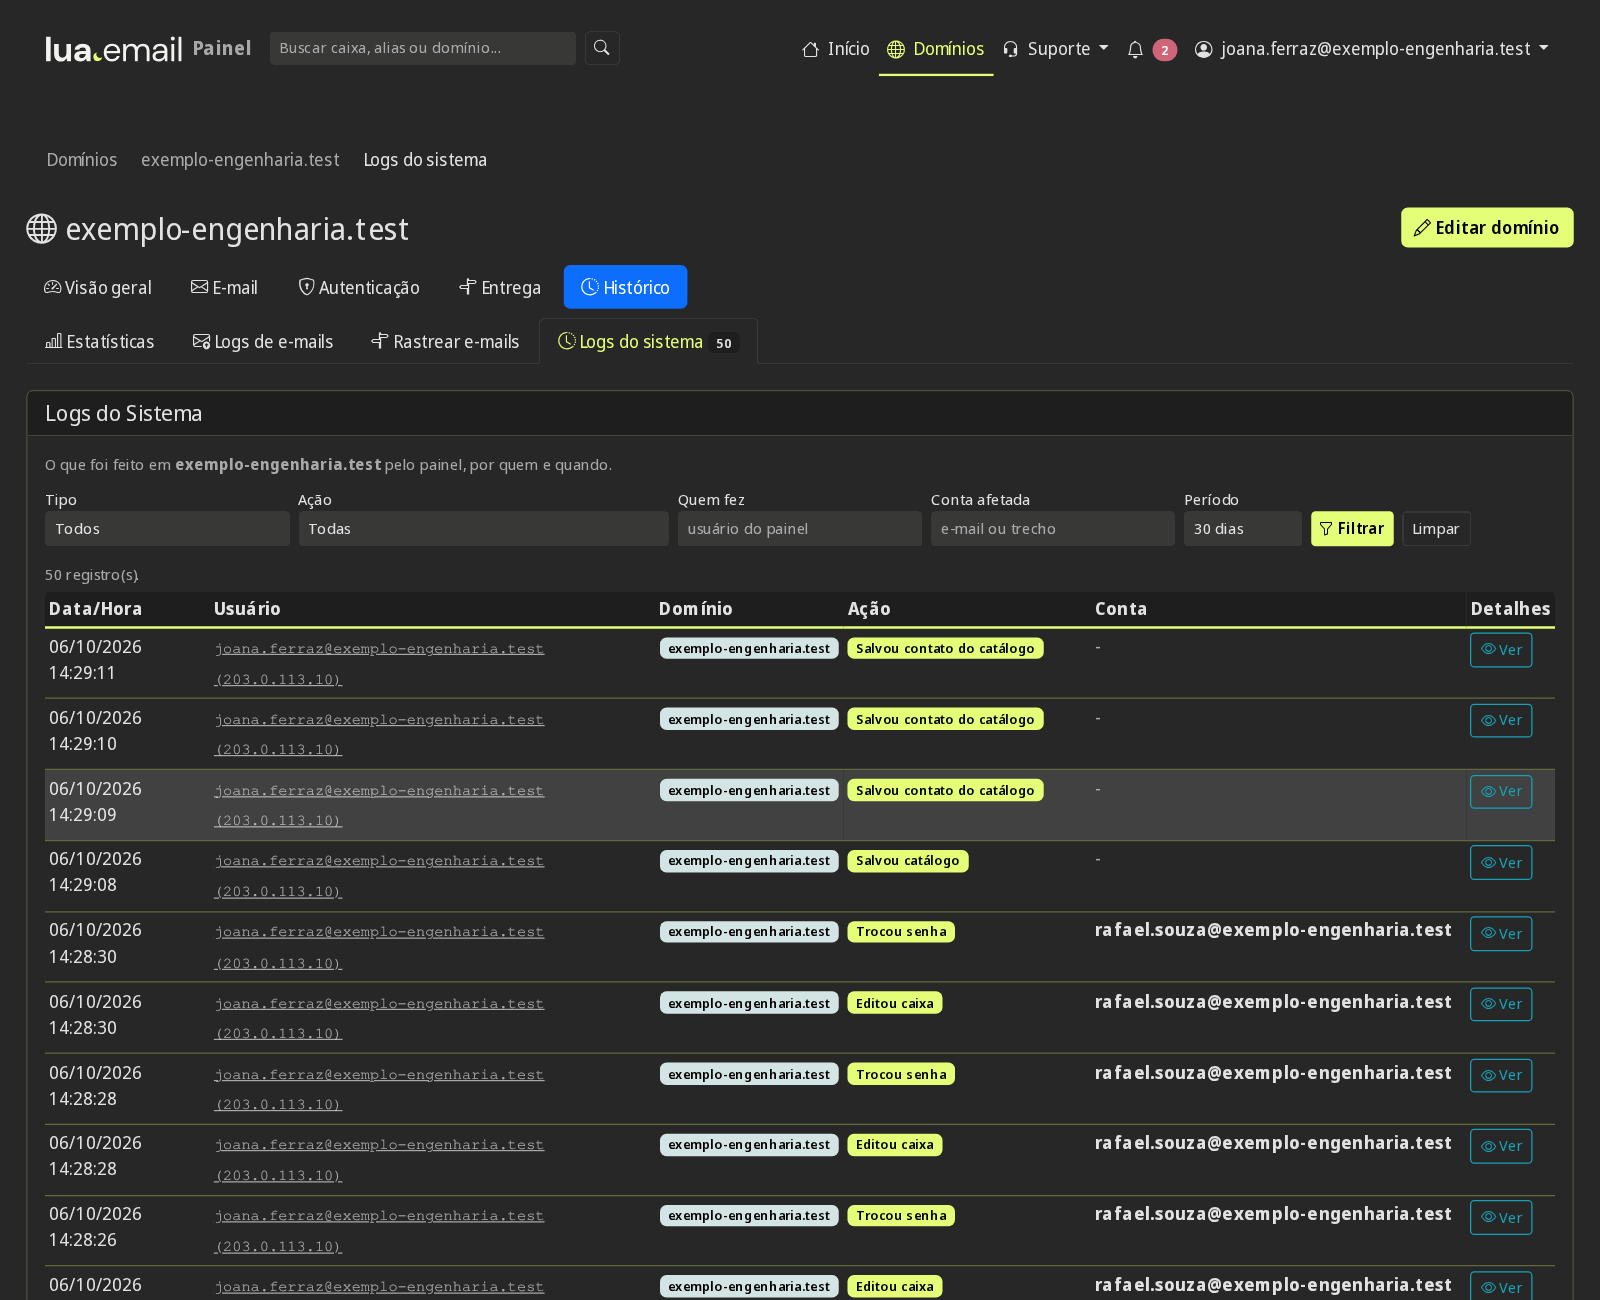View details of the 14:28:26 Trocou senha entry
Viewport: 1600px width, 1300px height.
[1501, 1218]
